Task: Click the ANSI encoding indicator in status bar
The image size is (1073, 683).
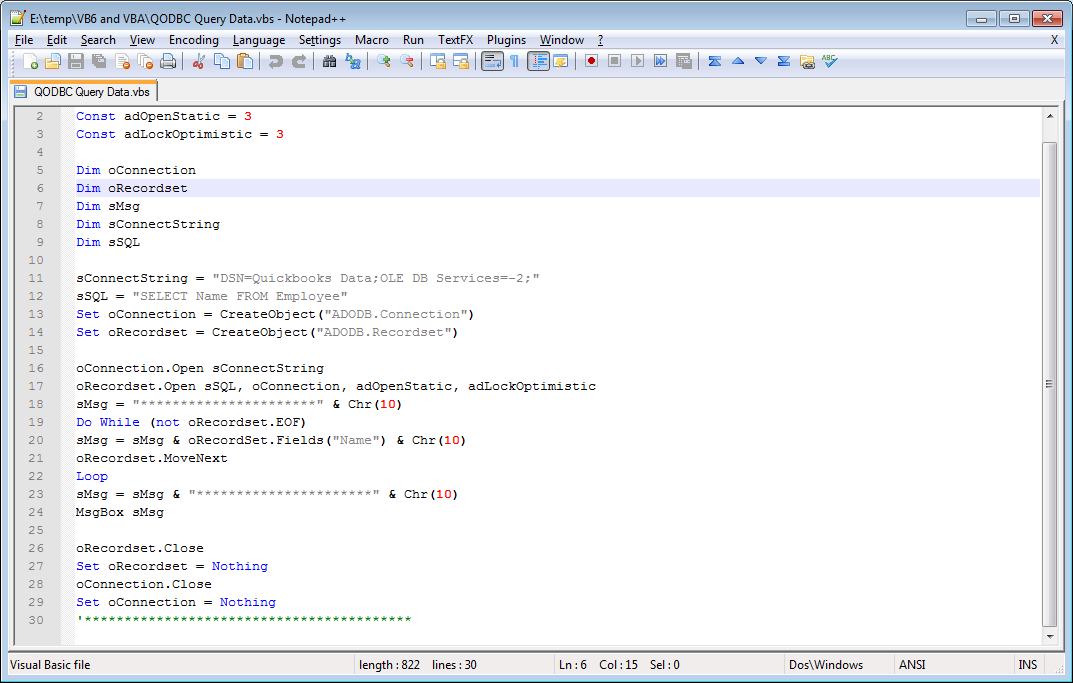Action: point(911,664)
